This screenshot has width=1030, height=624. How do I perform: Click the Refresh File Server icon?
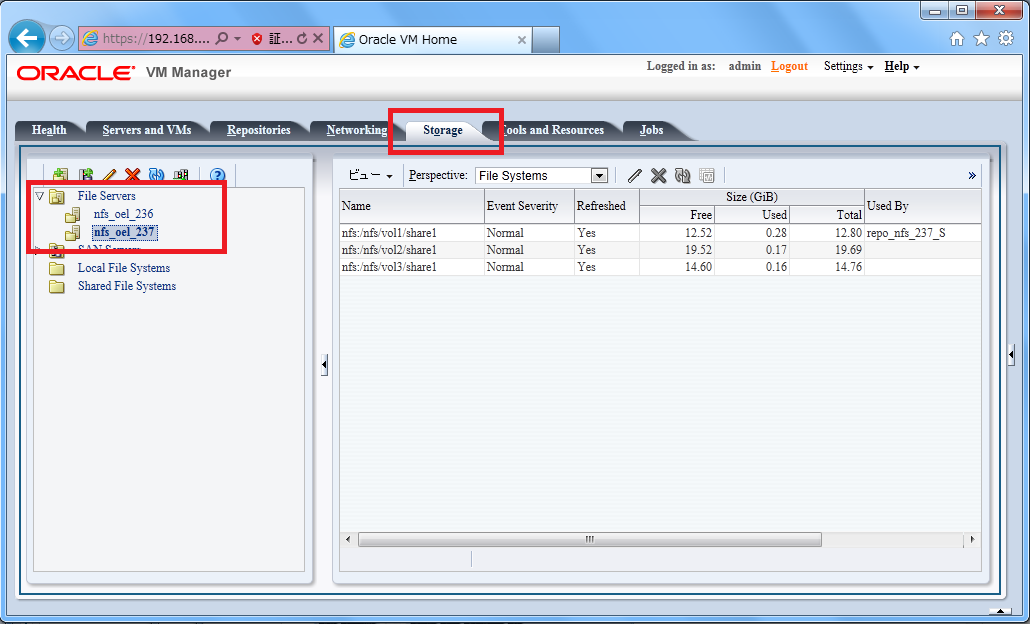pos(157,174)
